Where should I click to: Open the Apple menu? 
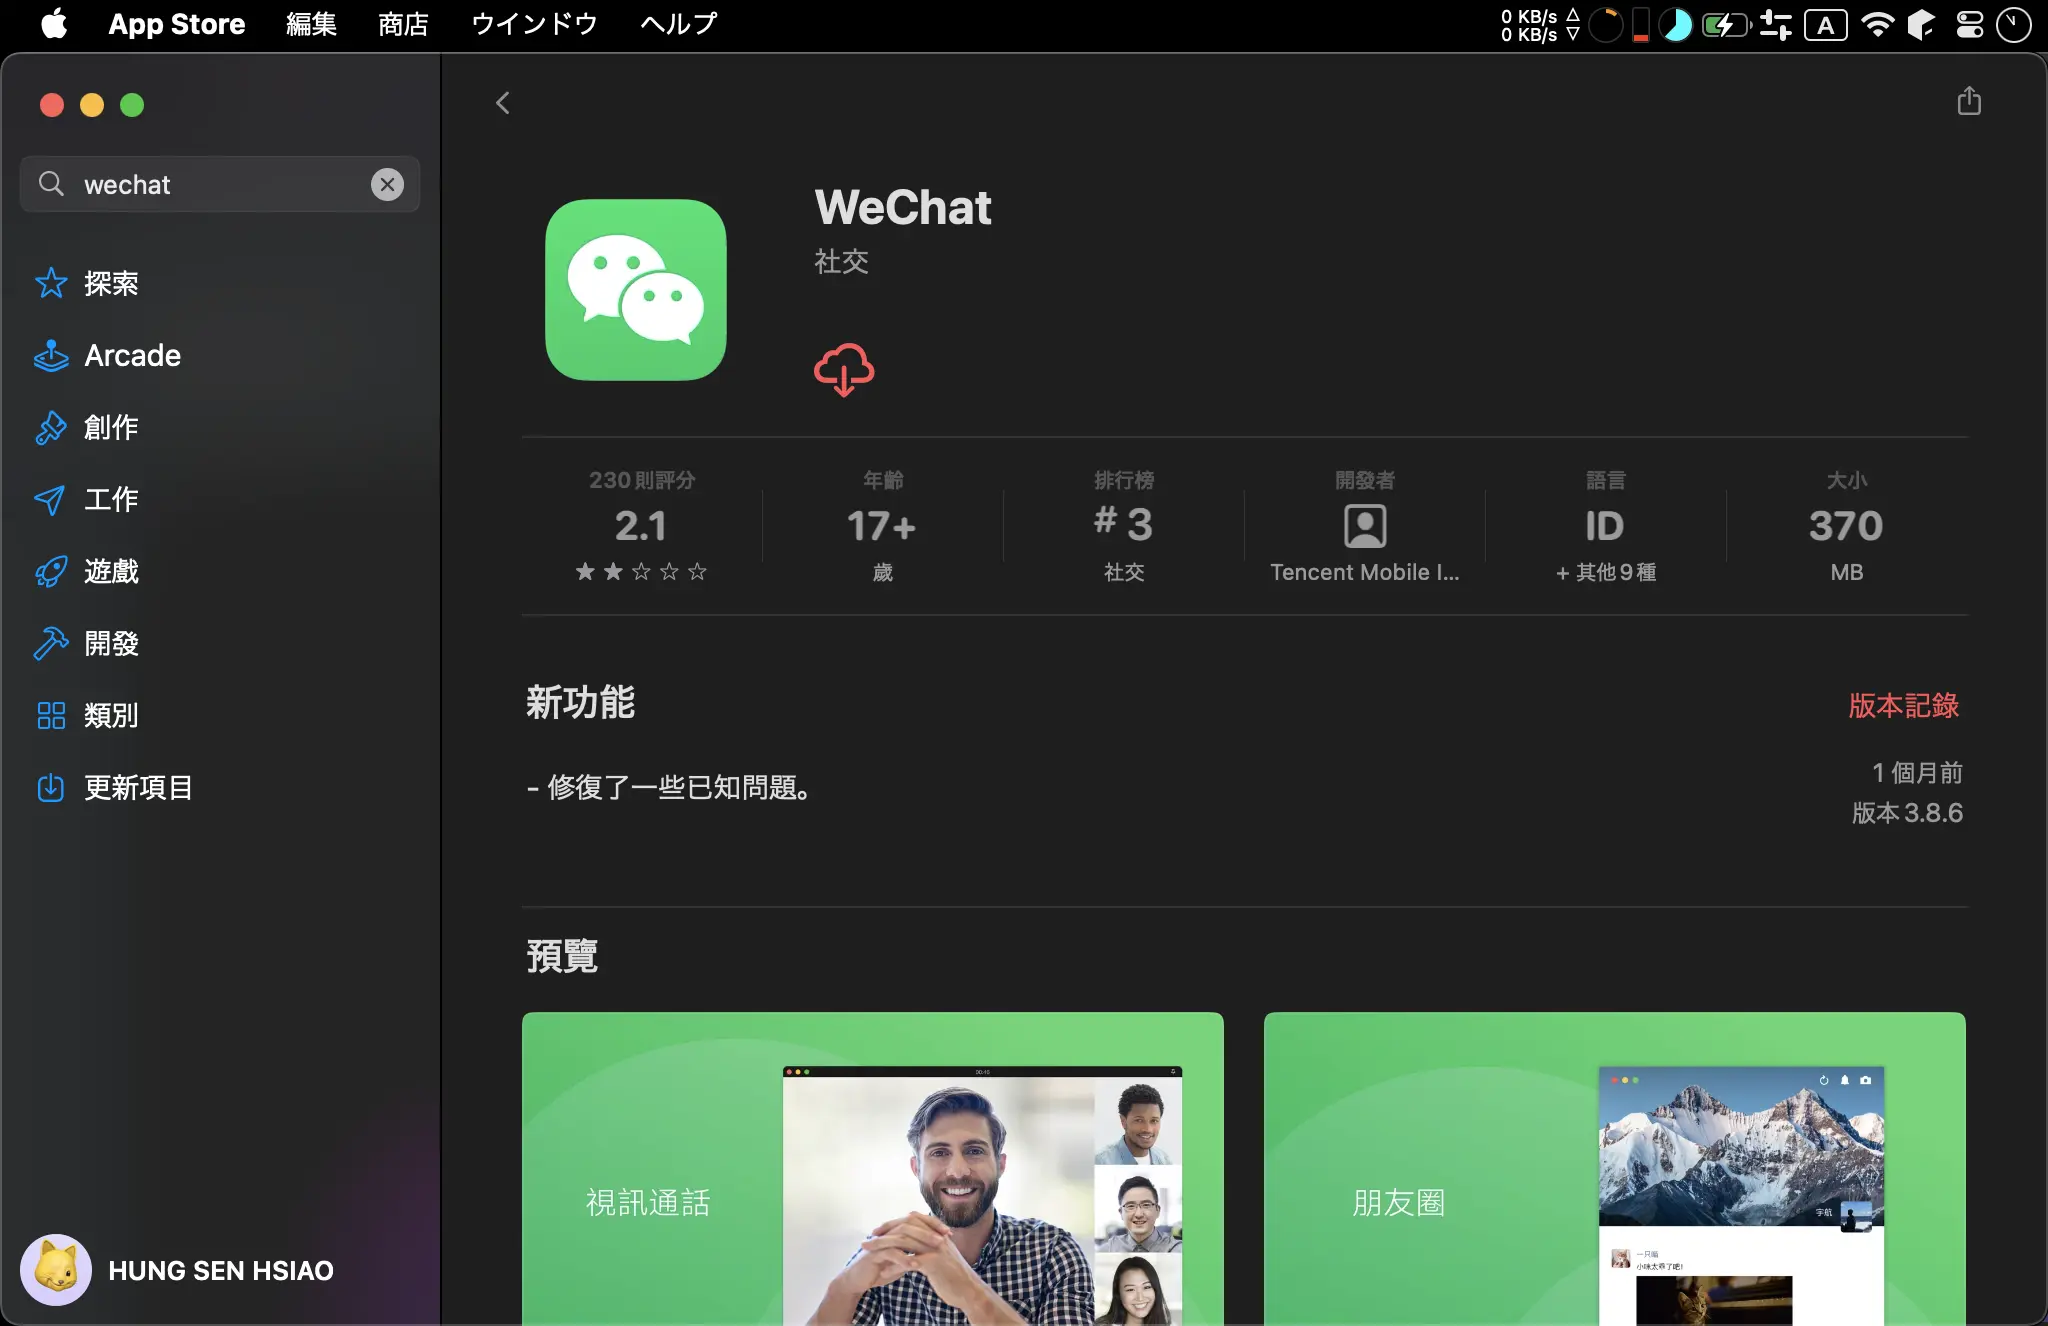pyautogui.click(x=54, y=24)
